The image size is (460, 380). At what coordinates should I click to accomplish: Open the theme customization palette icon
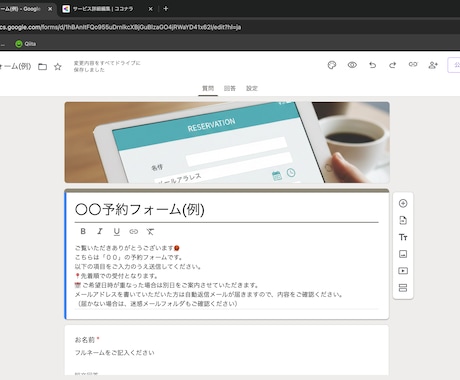tap(332, 65)
